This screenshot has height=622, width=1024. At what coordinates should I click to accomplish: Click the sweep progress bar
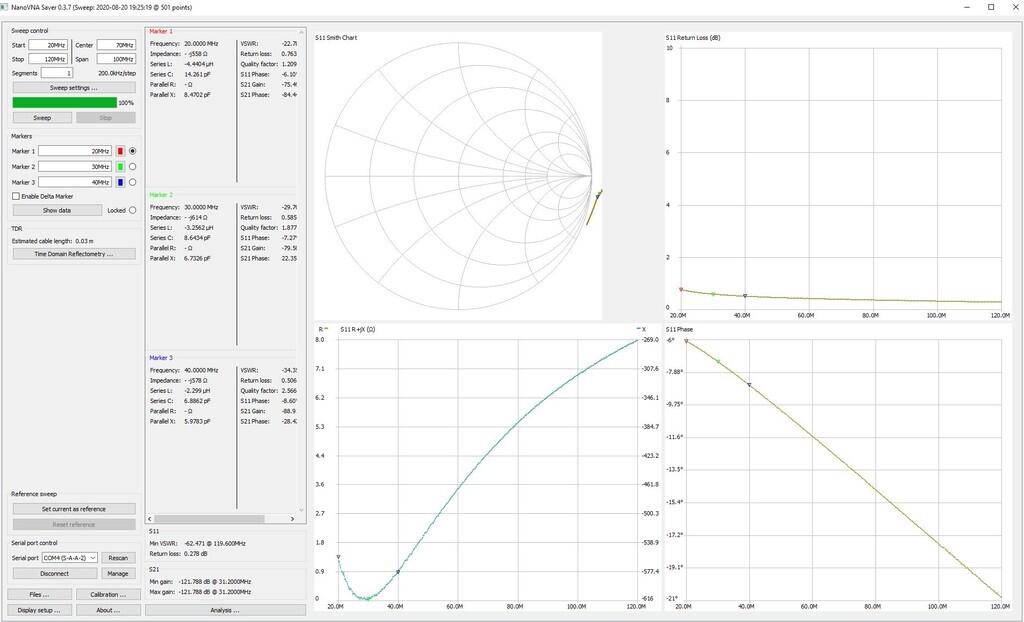click(x=65, y=103)
